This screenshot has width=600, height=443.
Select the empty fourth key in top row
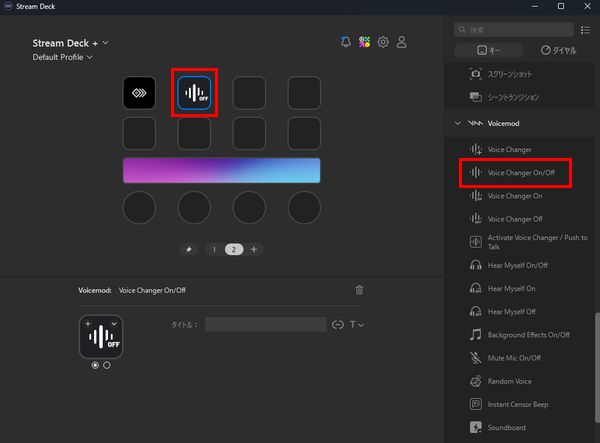(304, 93)
